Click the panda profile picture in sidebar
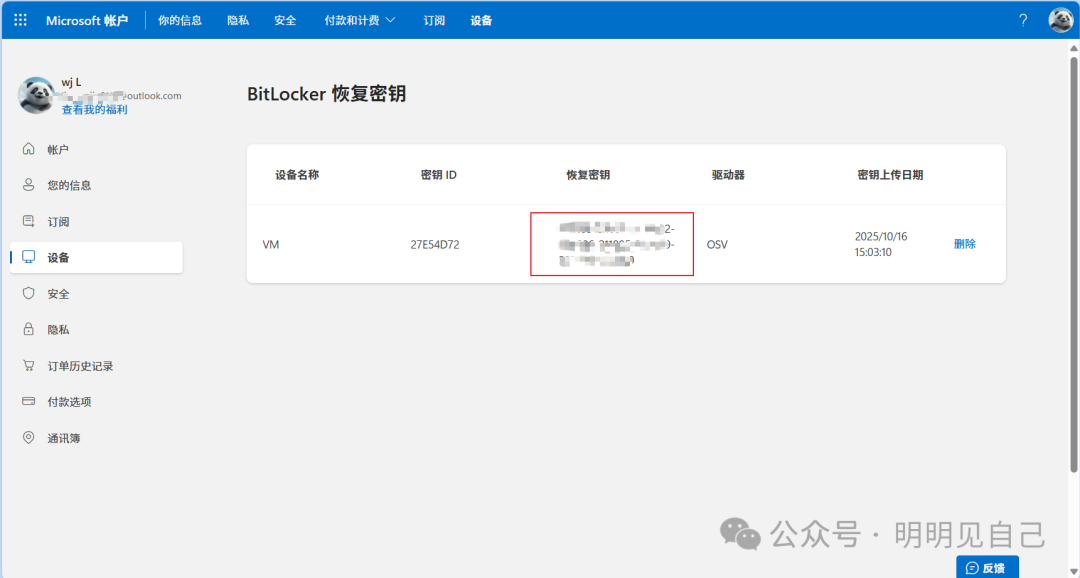1080x578 pixels. (x=36, y=95)
